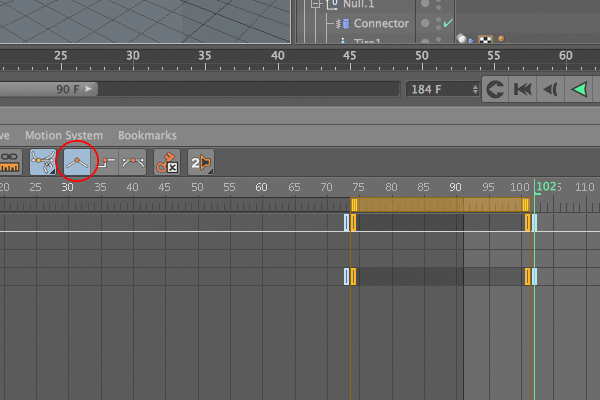600x400 pixels.
Task: Click the Connector object icon
Action: click(343, 24)
